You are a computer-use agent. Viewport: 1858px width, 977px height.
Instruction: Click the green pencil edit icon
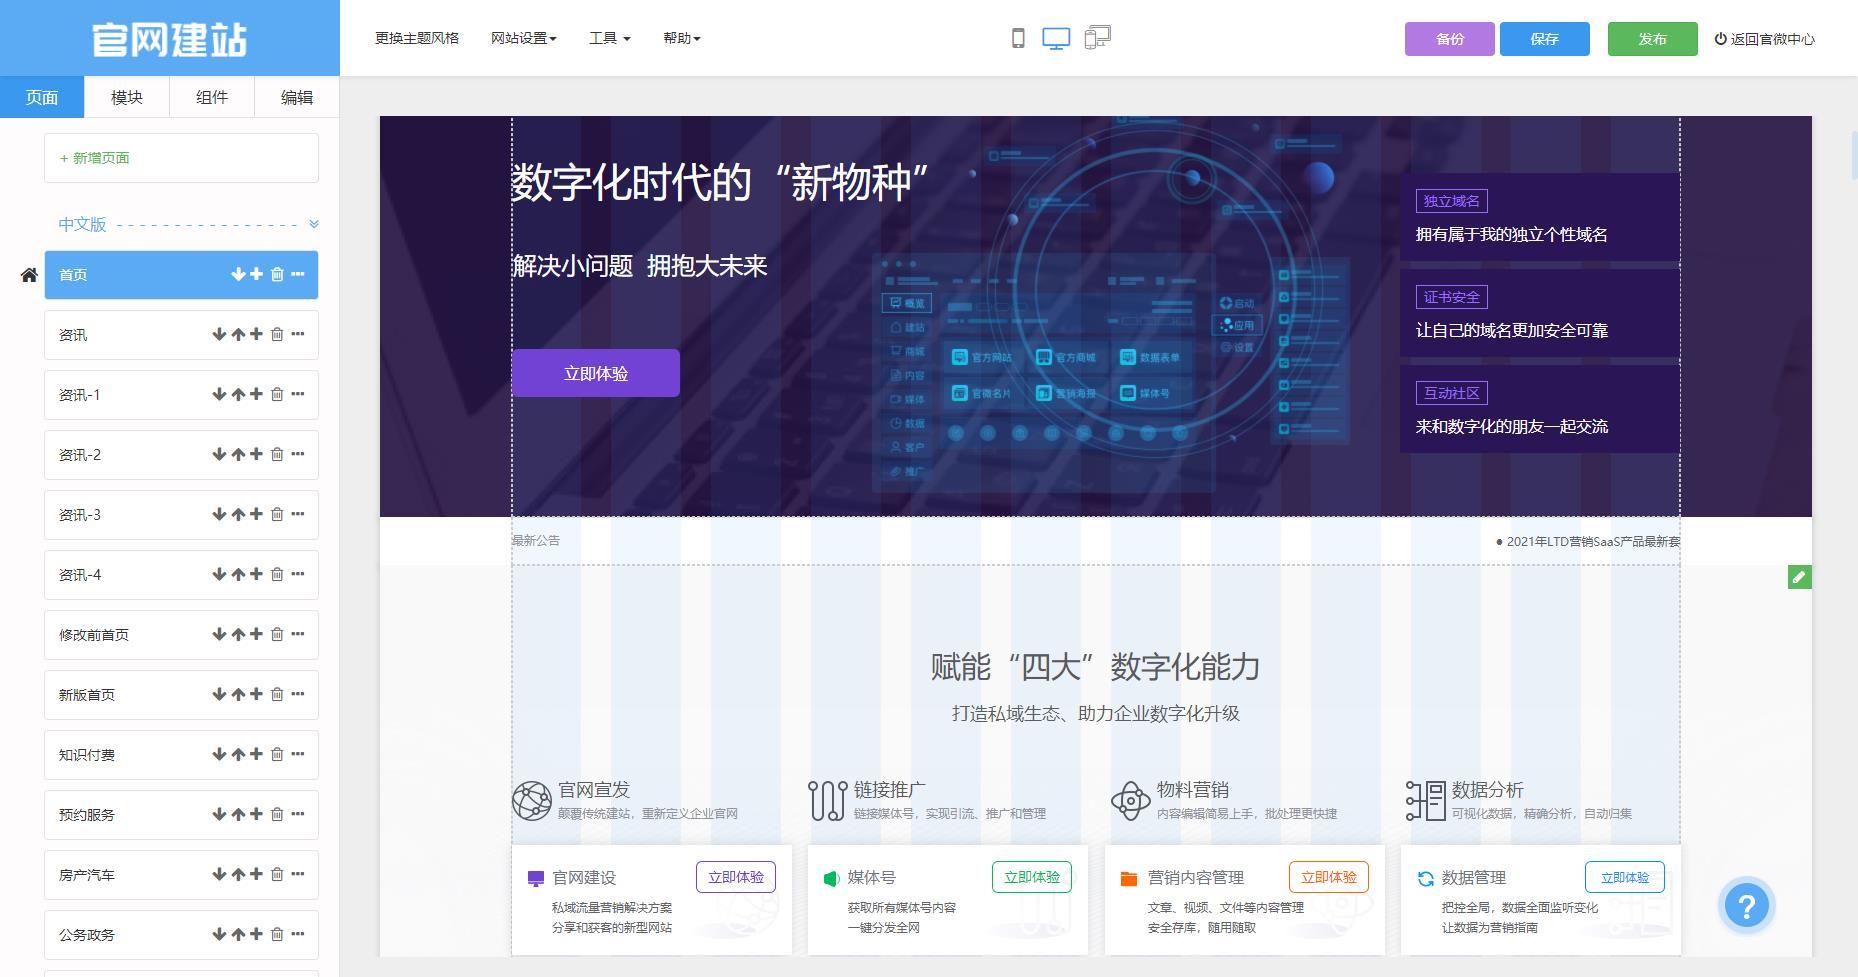[1799, 577]
